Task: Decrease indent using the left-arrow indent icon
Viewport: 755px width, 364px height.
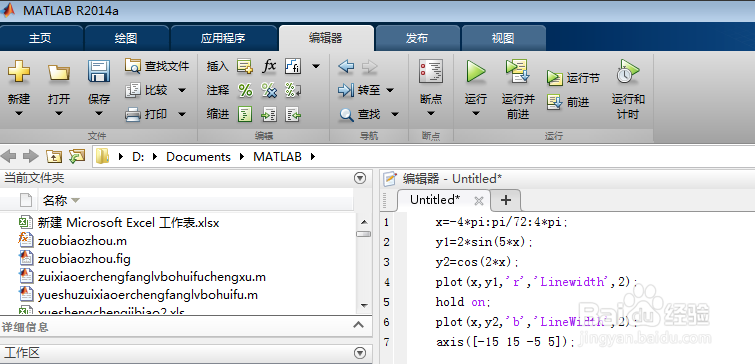Action: pos(293,115)
